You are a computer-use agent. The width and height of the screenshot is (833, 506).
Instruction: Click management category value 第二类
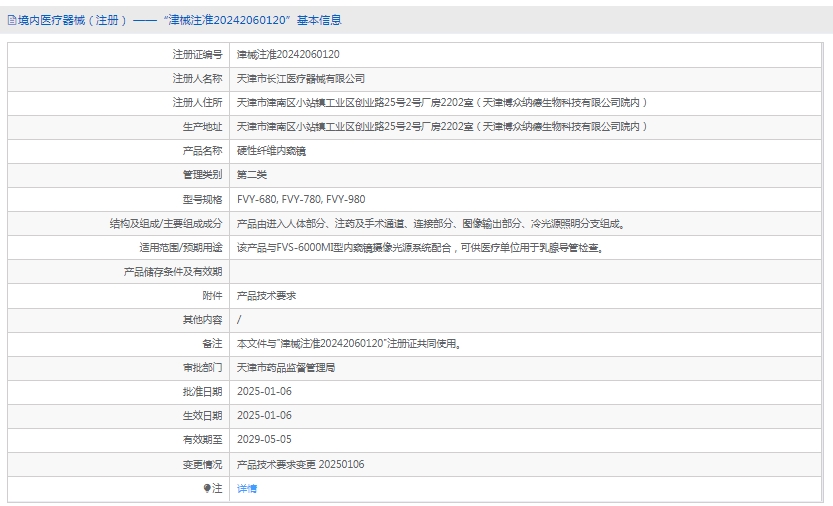click(252, 175)
